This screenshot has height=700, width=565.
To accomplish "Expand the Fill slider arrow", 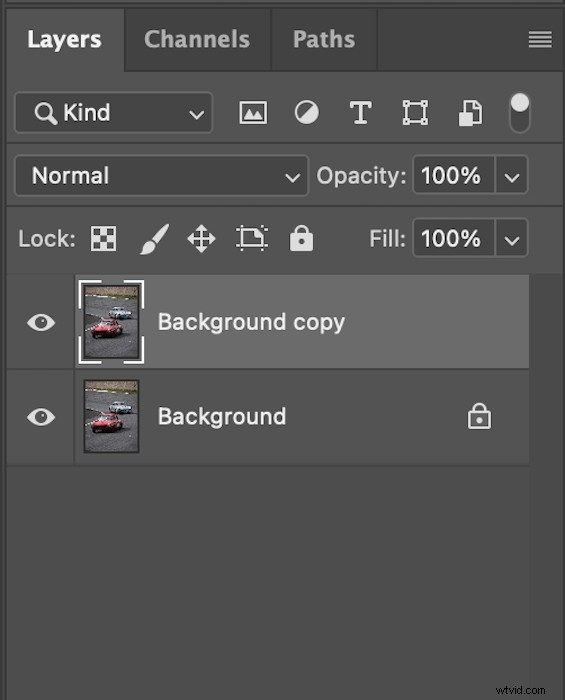I will coord(511,238).
